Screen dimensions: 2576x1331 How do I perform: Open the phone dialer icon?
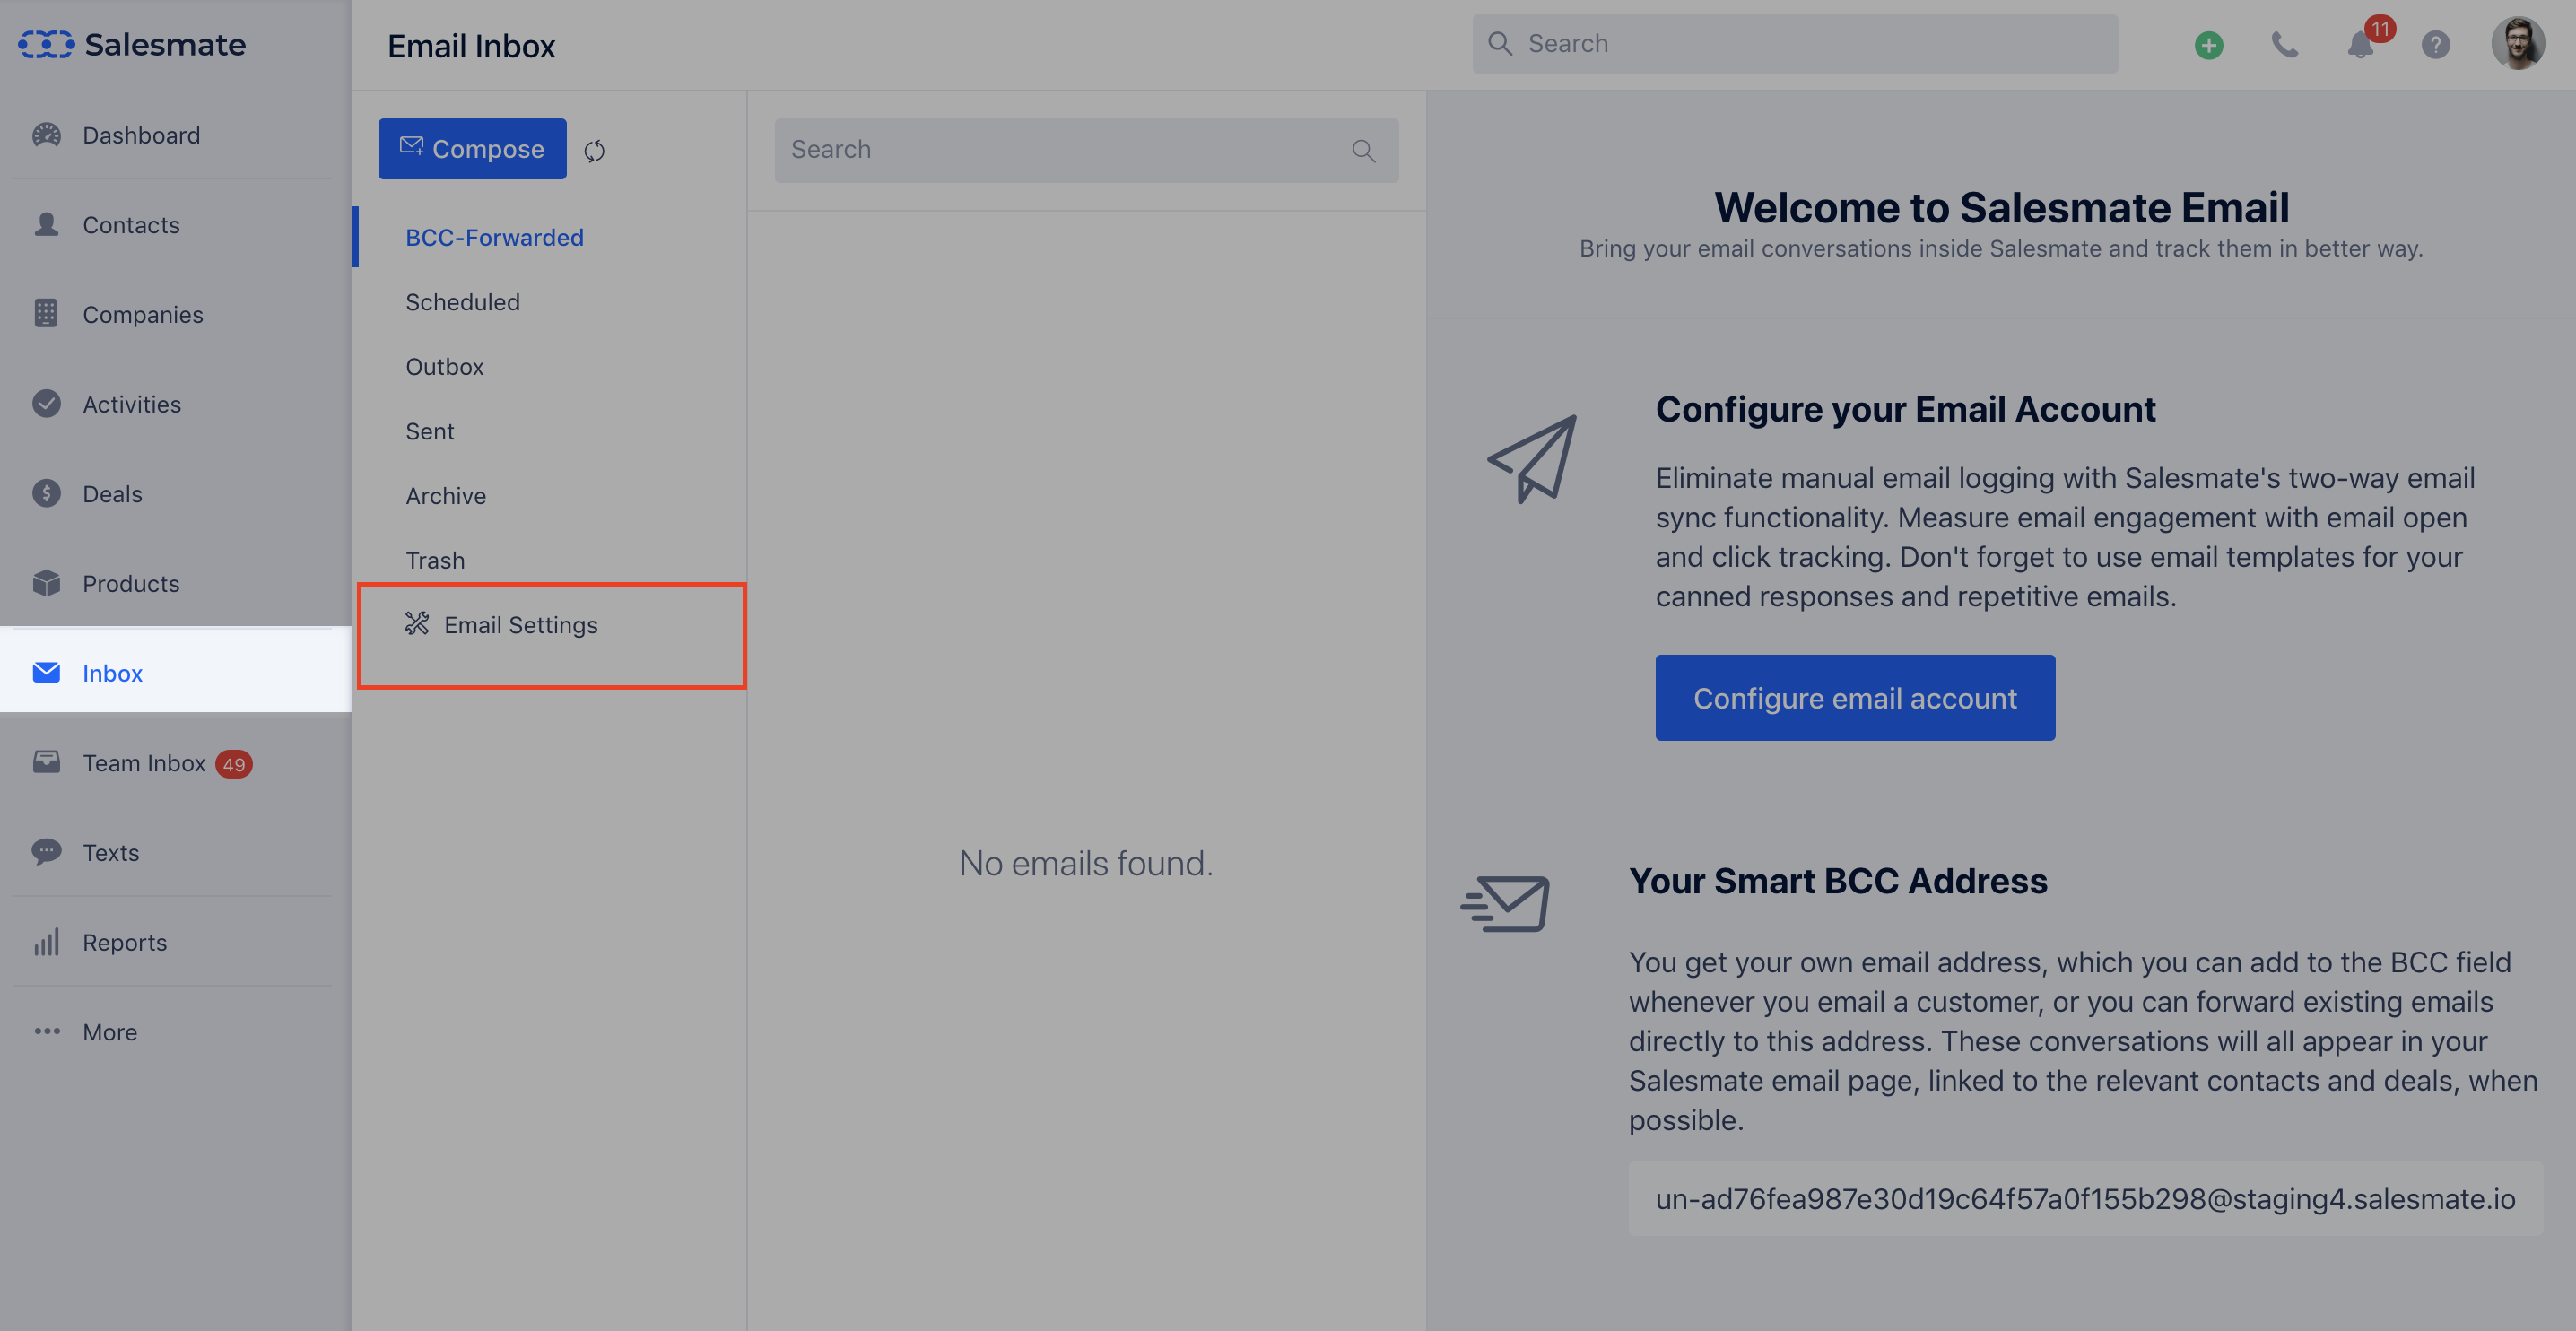pyautogui.click(x=2284, y=45)
